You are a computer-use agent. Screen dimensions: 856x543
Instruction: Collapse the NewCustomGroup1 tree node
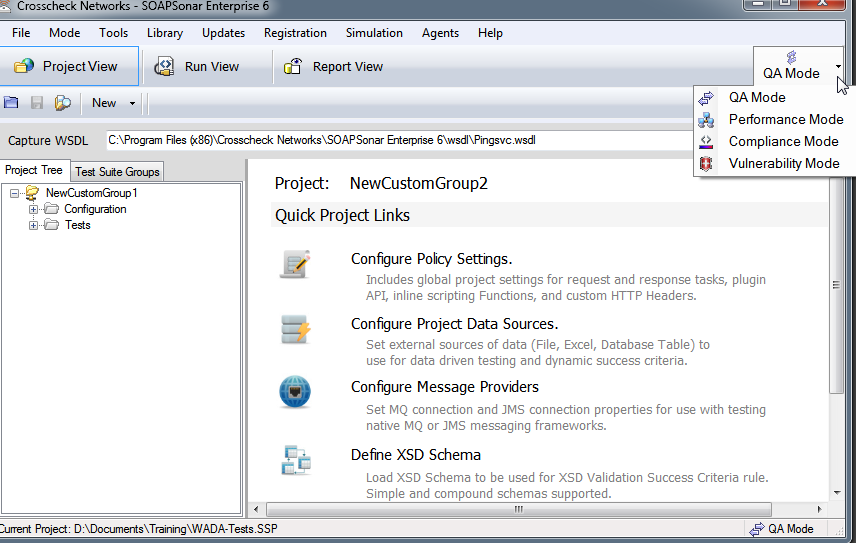[15, 193]
